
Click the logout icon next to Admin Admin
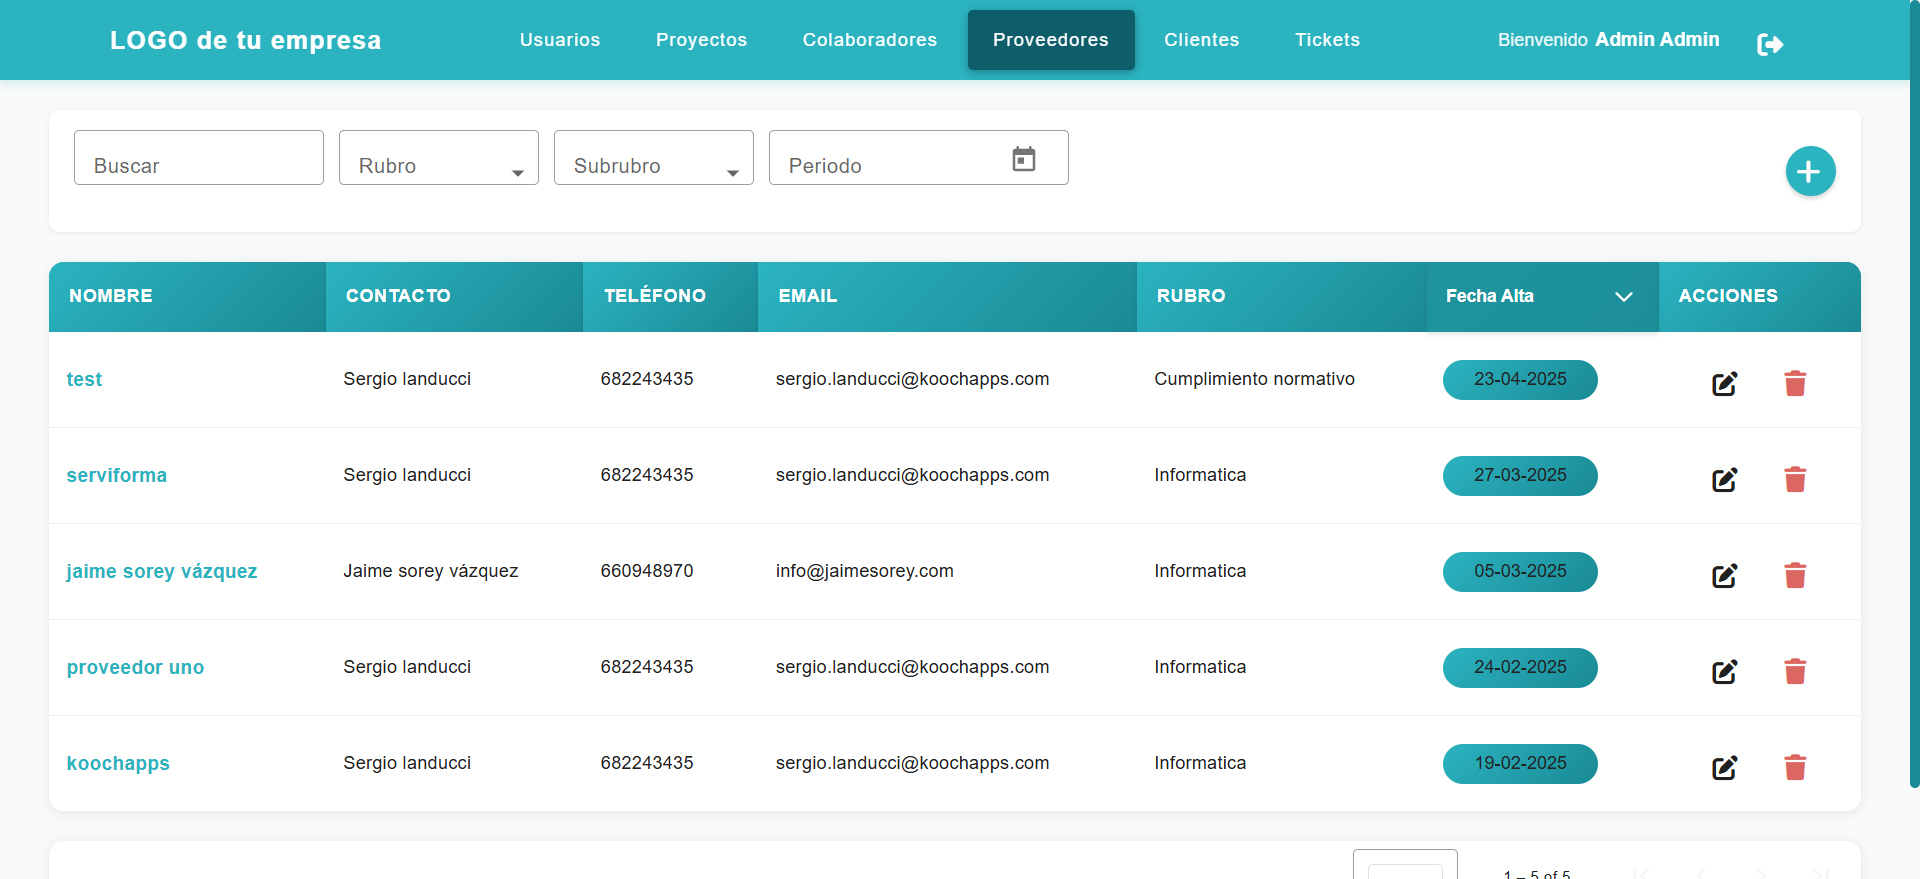click(x=1769, y=44)
